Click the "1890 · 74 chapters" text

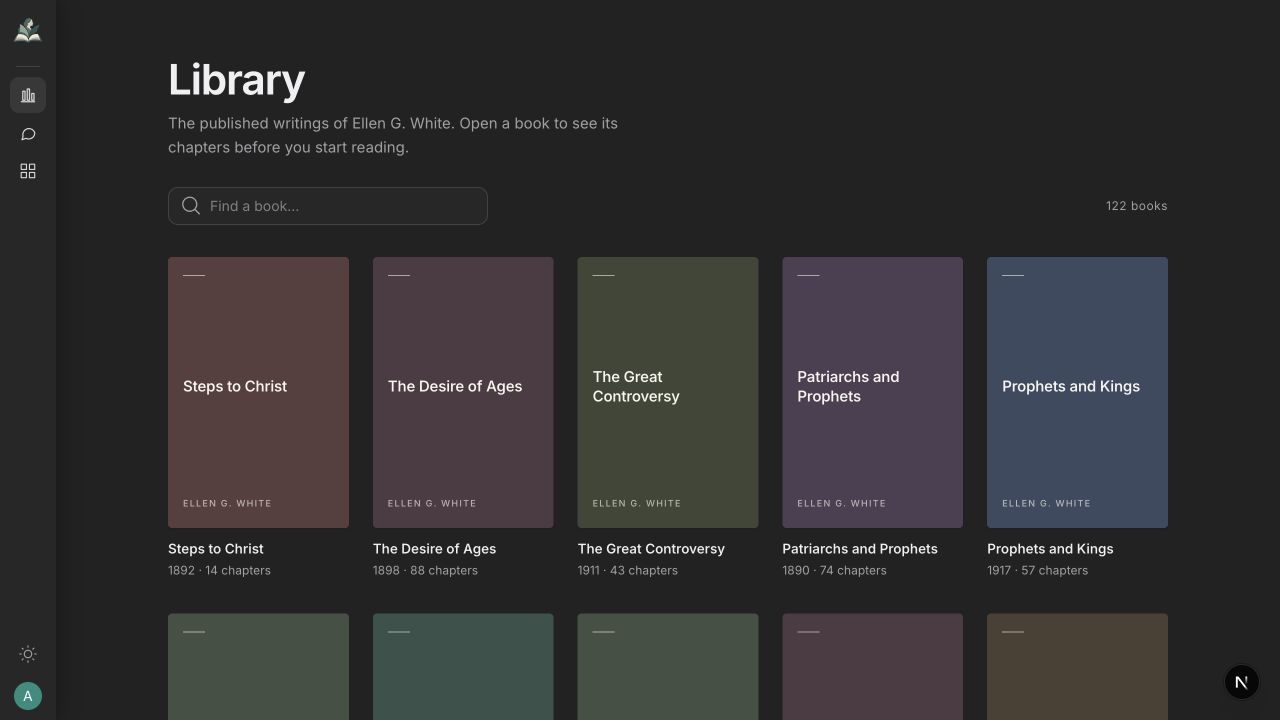pyautogui.click(x=834, y=570)
